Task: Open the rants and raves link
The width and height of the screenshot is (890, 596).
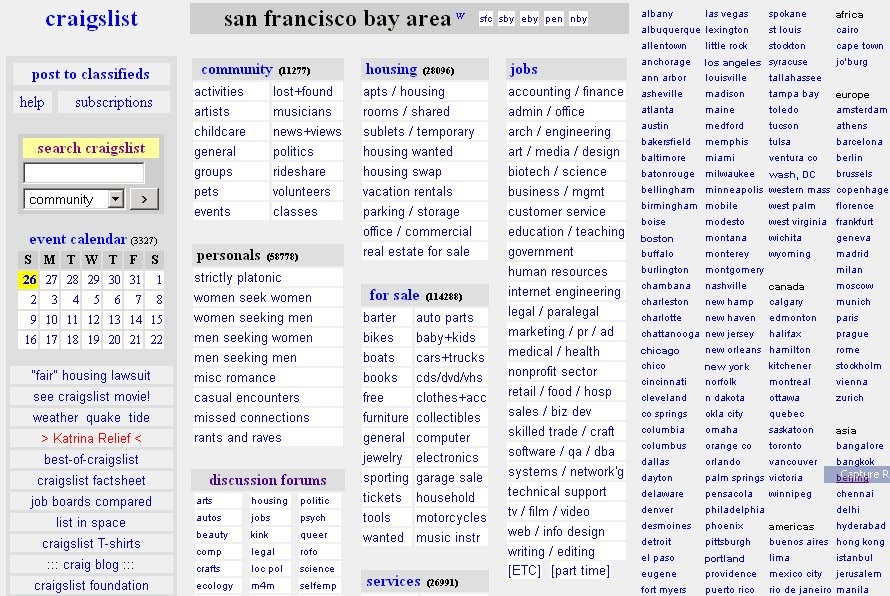Action: coord(237,438)
